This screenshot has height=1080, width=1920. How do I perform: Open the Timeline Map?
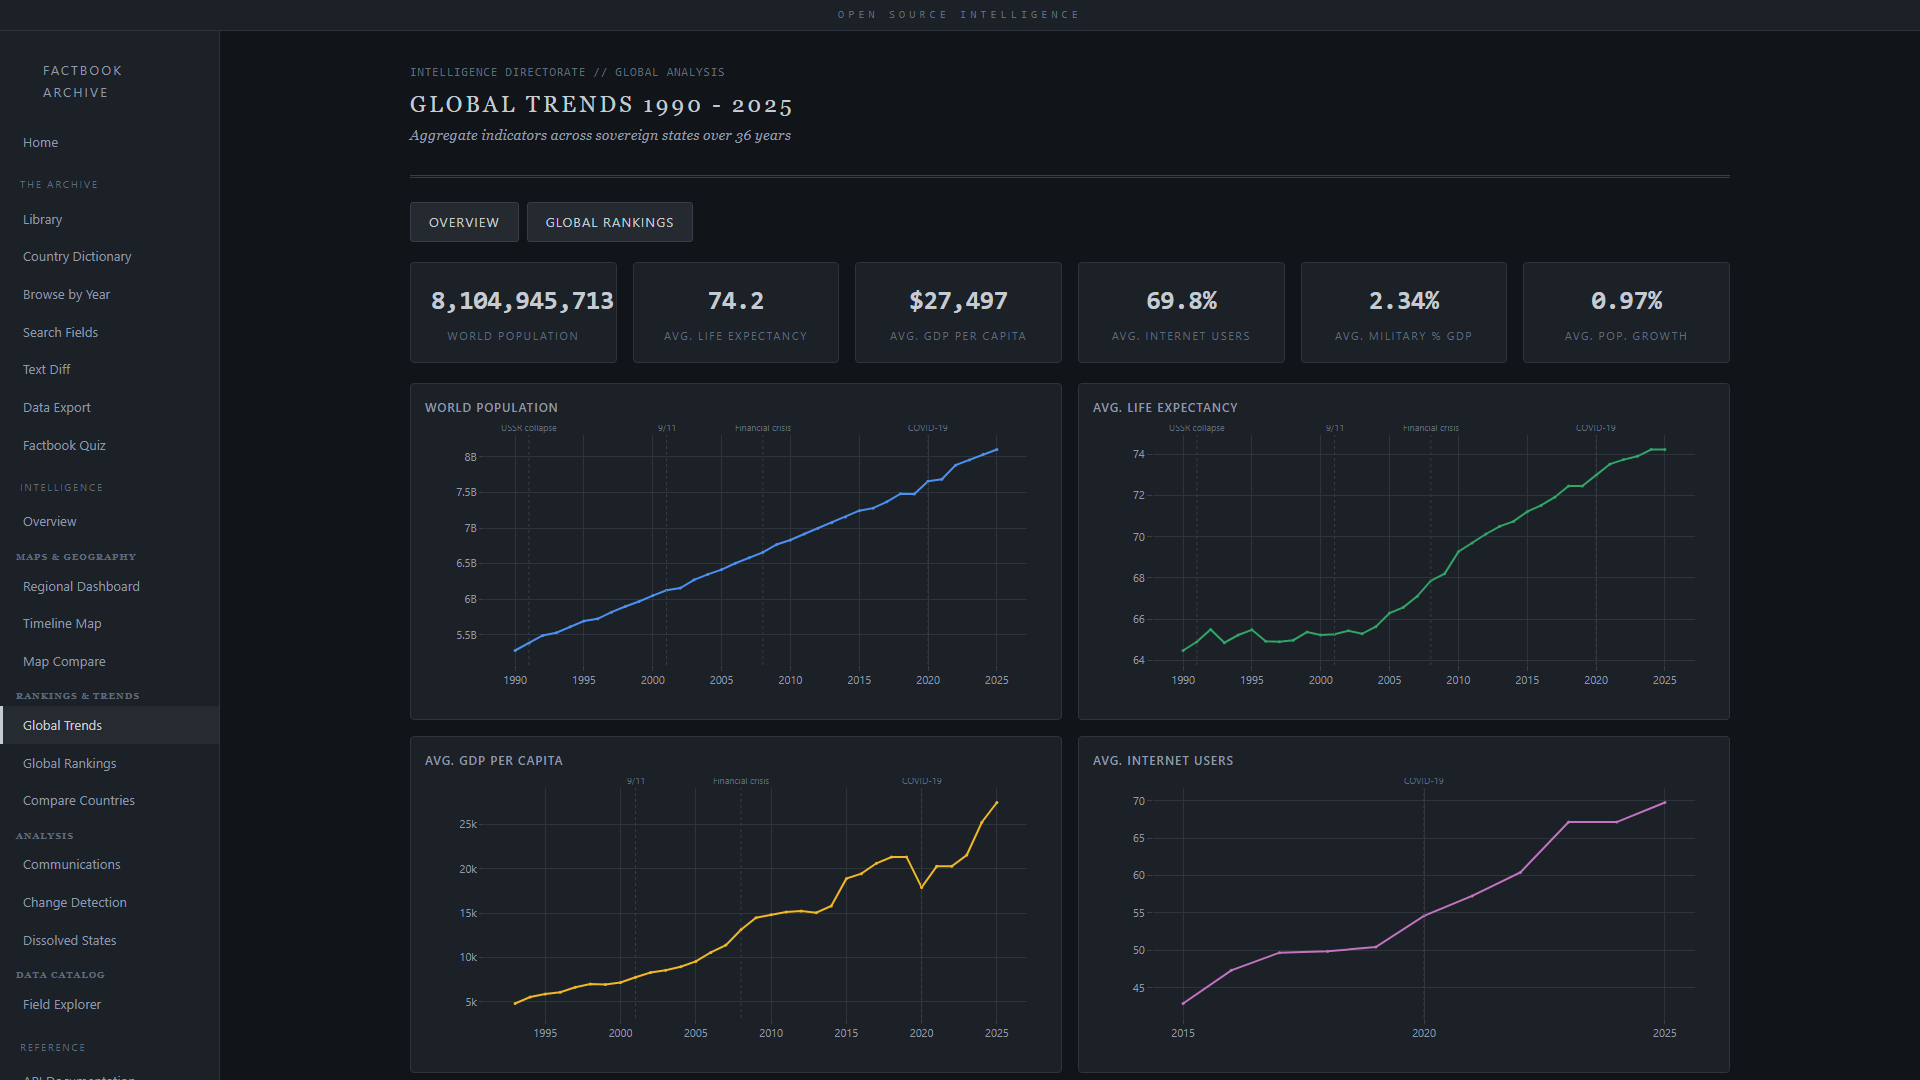tap(62, 623)
